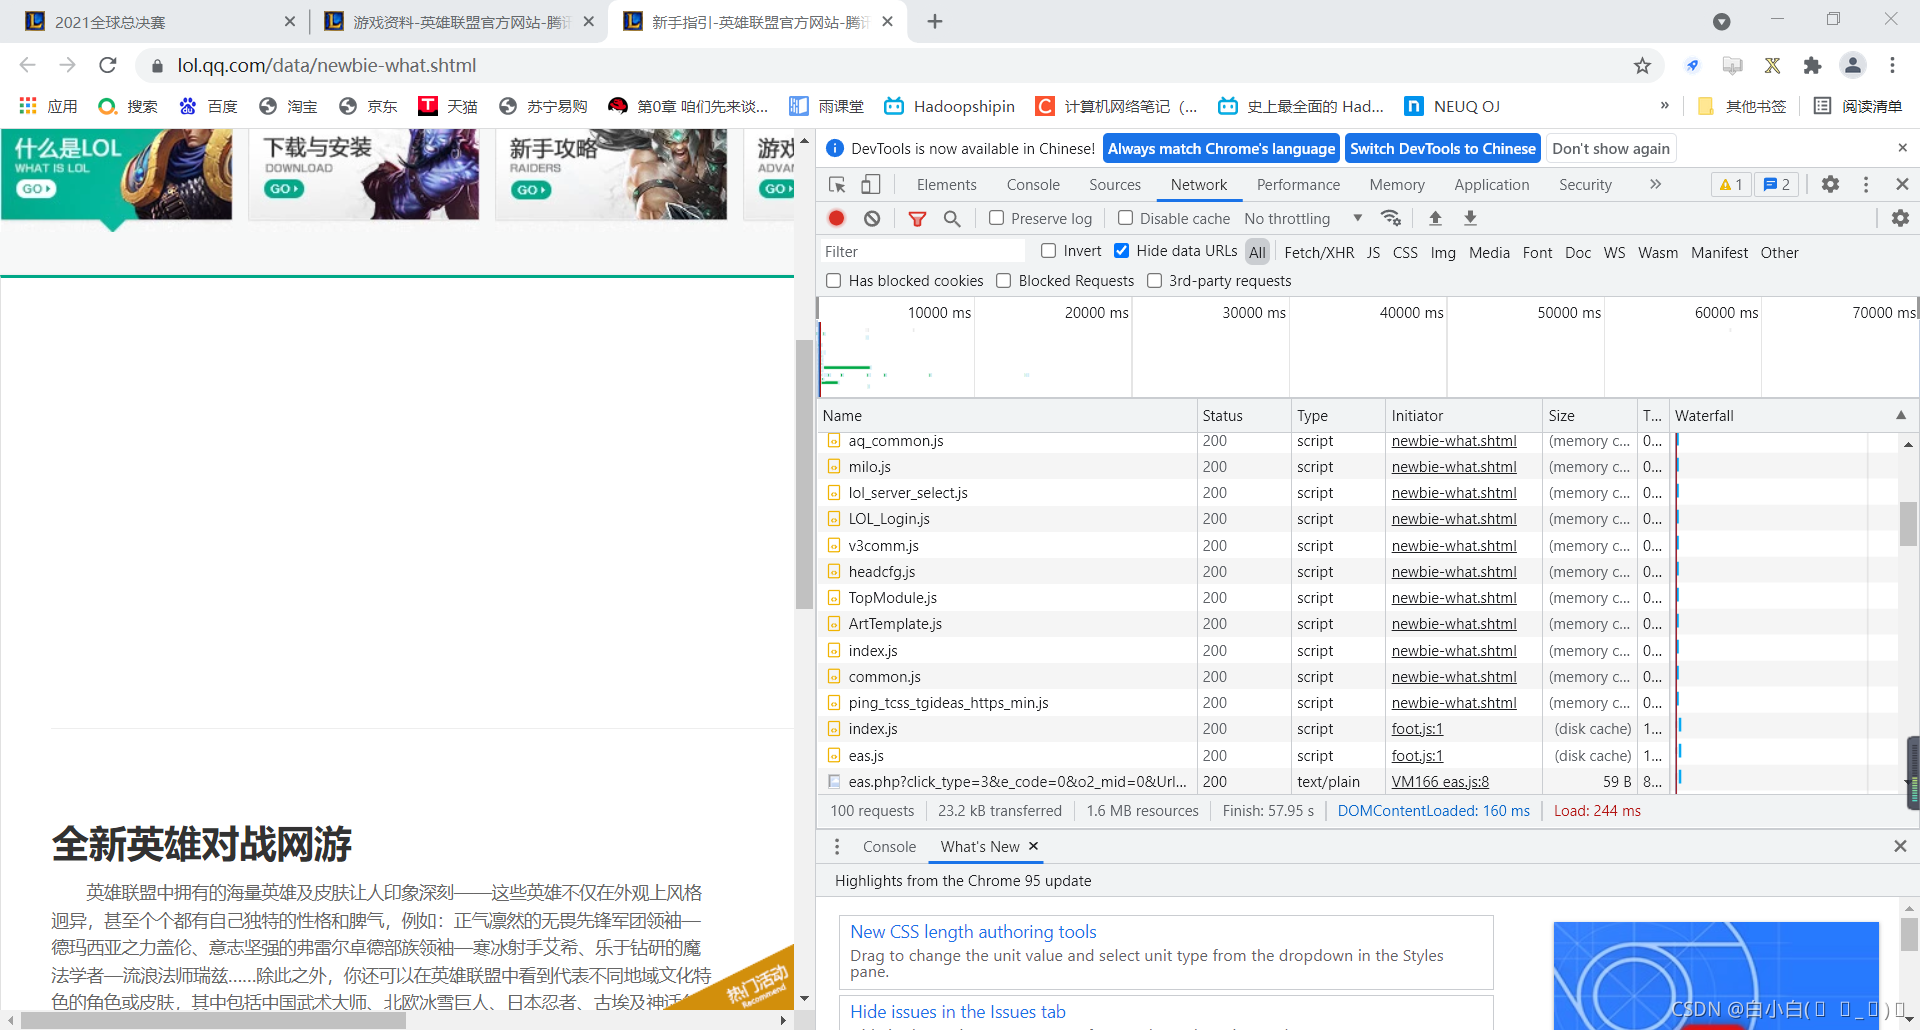
Task: Click the warnings count badge
Action: pos(1731,184)
